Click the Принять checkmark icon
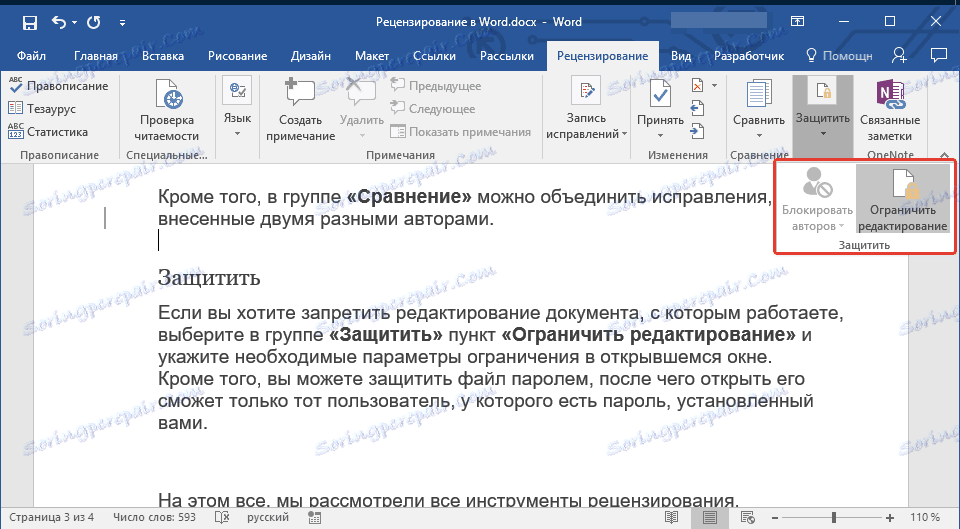This screenshot has width=960, height=529. tap(660, 93)
